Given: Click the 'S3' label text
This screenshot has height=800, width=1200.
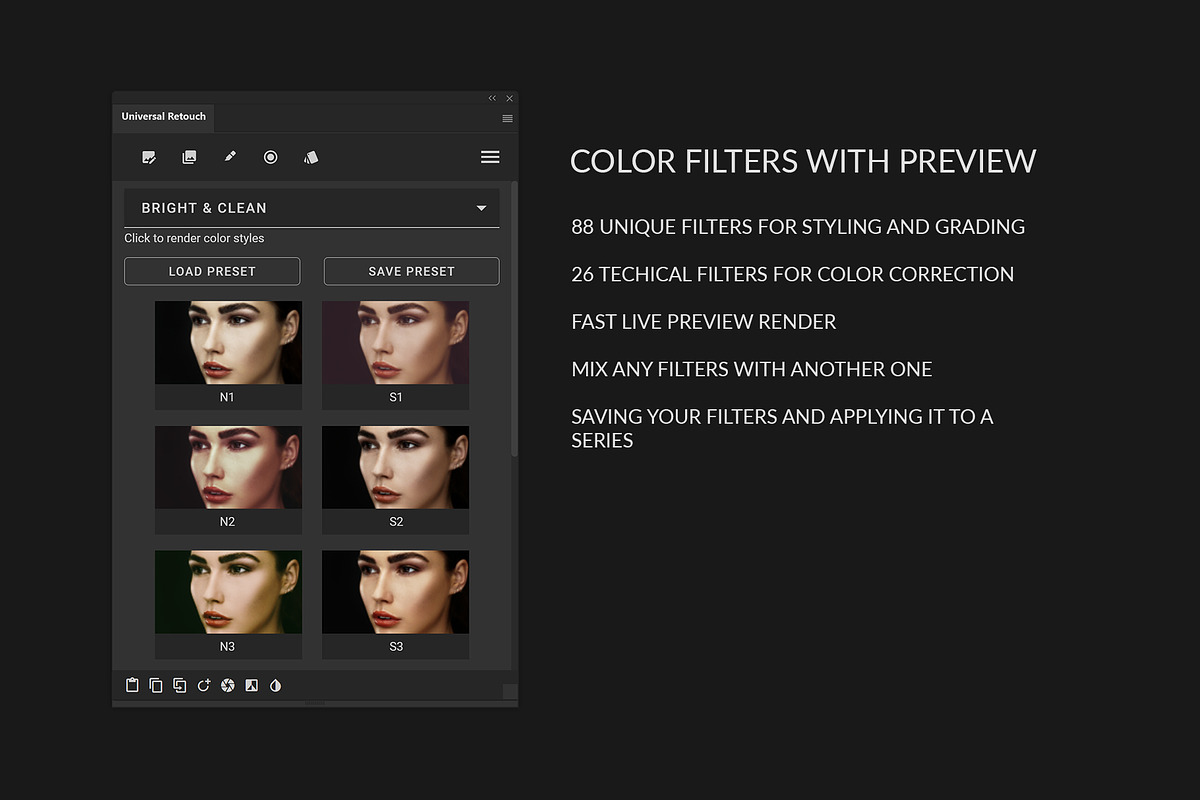Looking at the screenshot, I should pos(396,647).
